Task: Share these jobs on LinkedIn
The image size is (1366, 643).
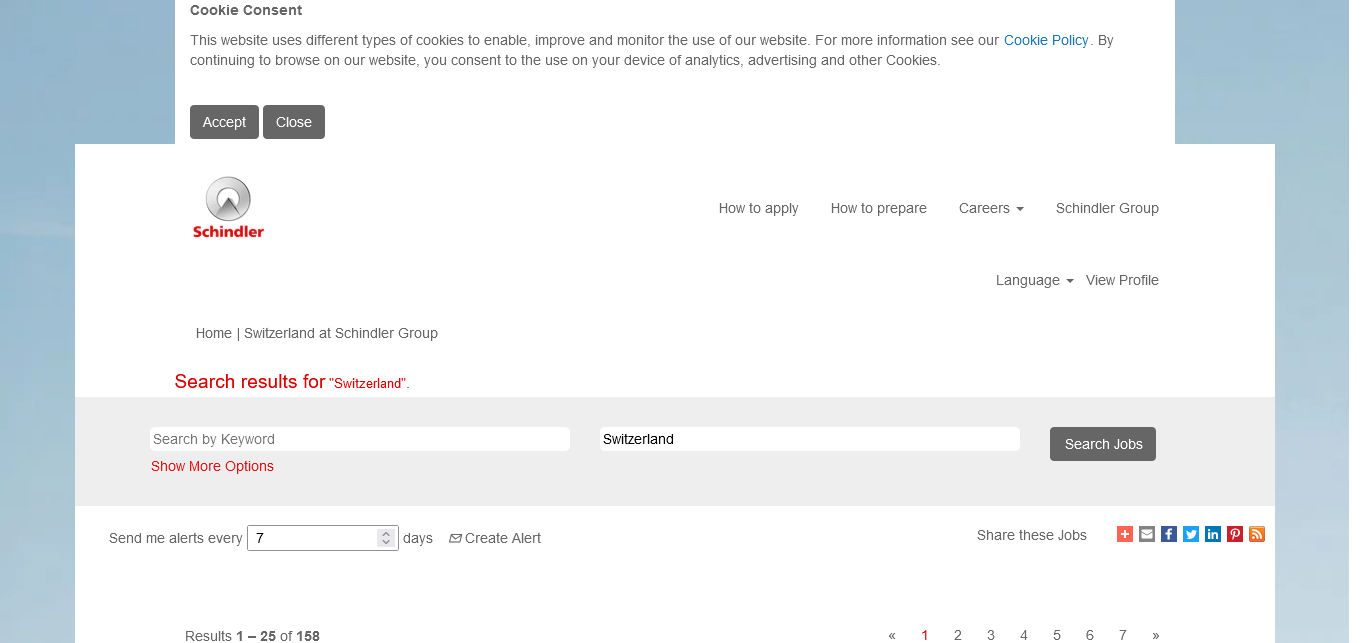Action: pyautogui.click(x=1213, y=534)
